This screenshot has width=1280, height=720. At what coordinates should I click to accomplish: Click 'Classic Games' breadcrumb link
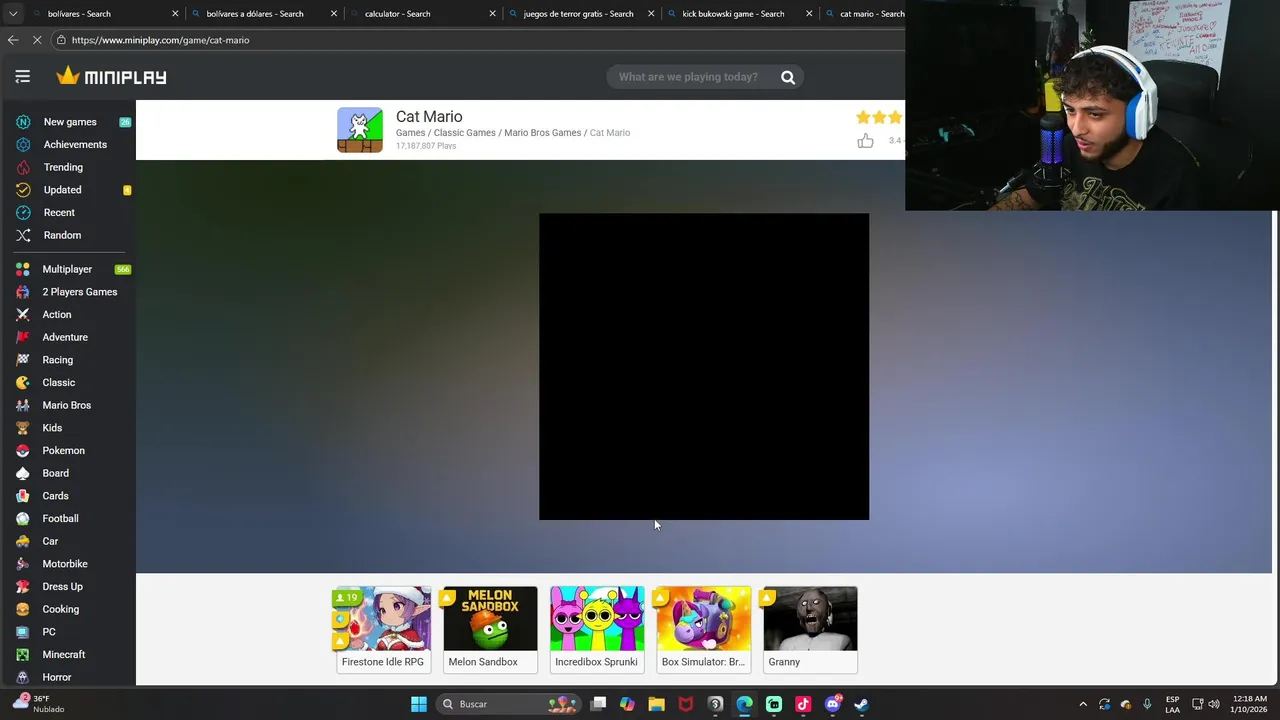pyautogui.click(x=464, y=133)
